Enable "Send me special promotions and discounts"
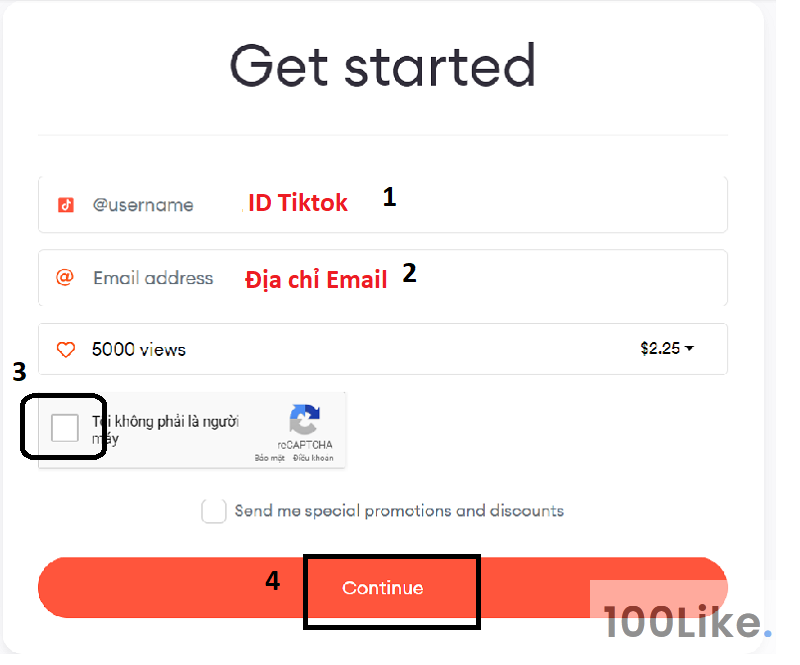Image resolution: width=800 pixels, height=665 pixels. pyautogui.click(x=214, y=511)
